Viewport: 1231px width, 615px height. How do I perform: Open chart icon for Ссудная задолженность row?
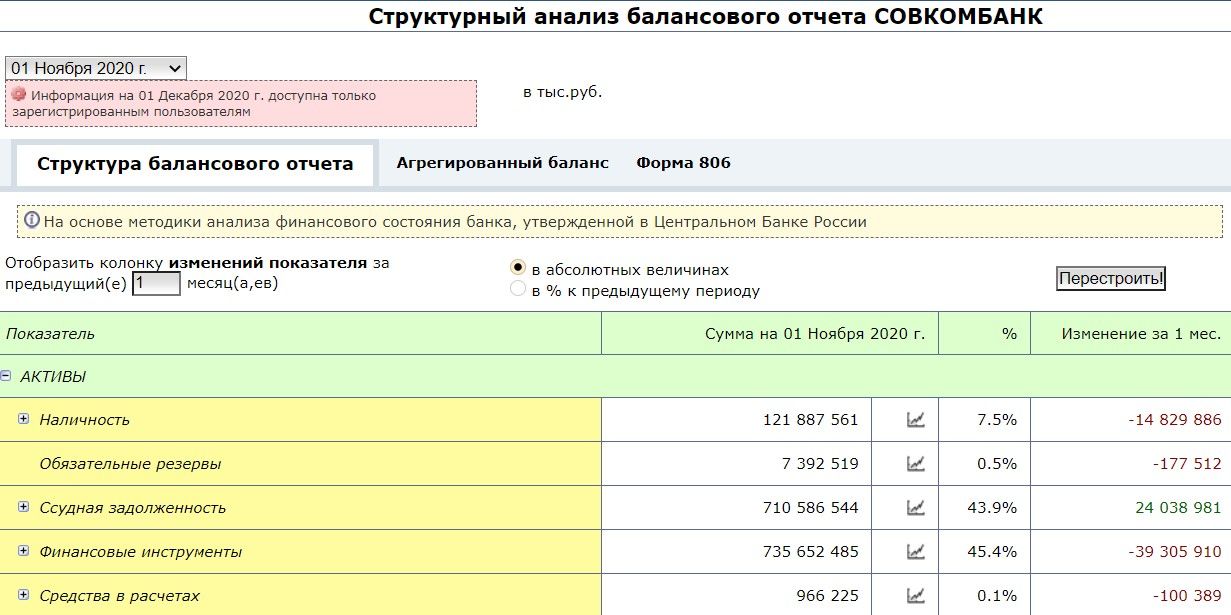click(x=915, y=508)
